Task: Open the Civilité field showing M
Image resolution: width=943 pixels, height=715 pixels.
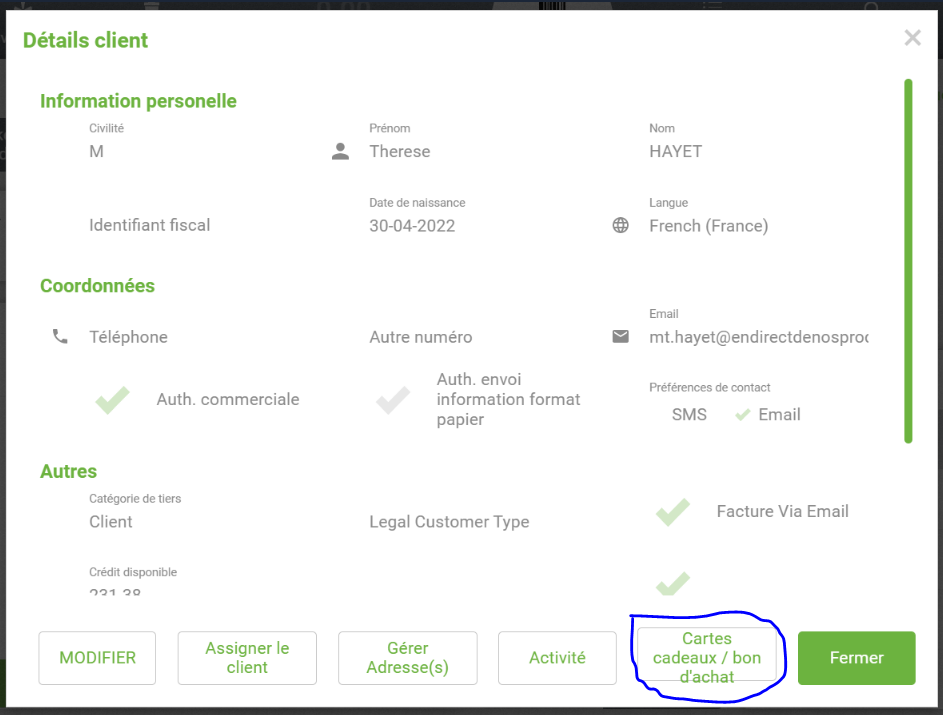Action: tap(96, 152)
